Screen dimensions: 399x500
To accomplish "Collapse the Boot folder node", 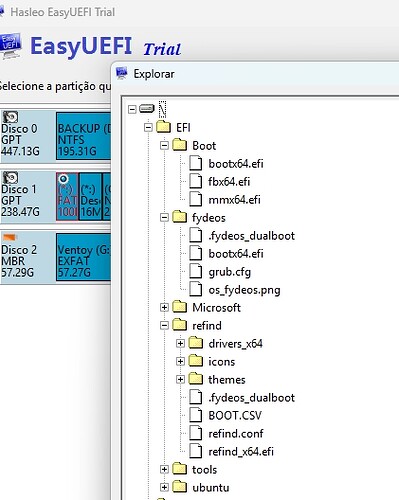I will click(164, 145).
